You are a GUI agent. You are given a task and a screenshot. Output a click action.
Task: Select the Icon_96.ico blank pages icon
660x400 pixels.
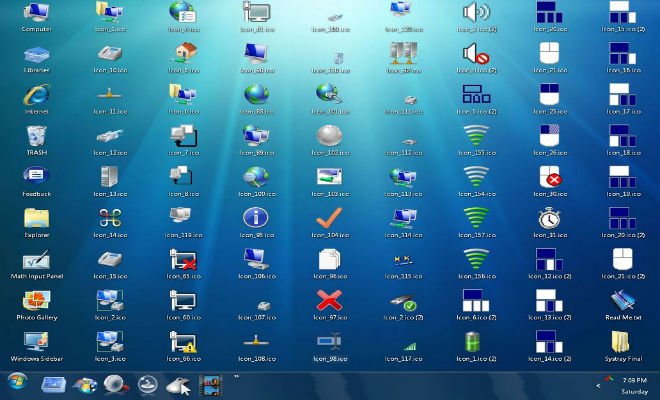pyautogui.click(x=329, y=259)
